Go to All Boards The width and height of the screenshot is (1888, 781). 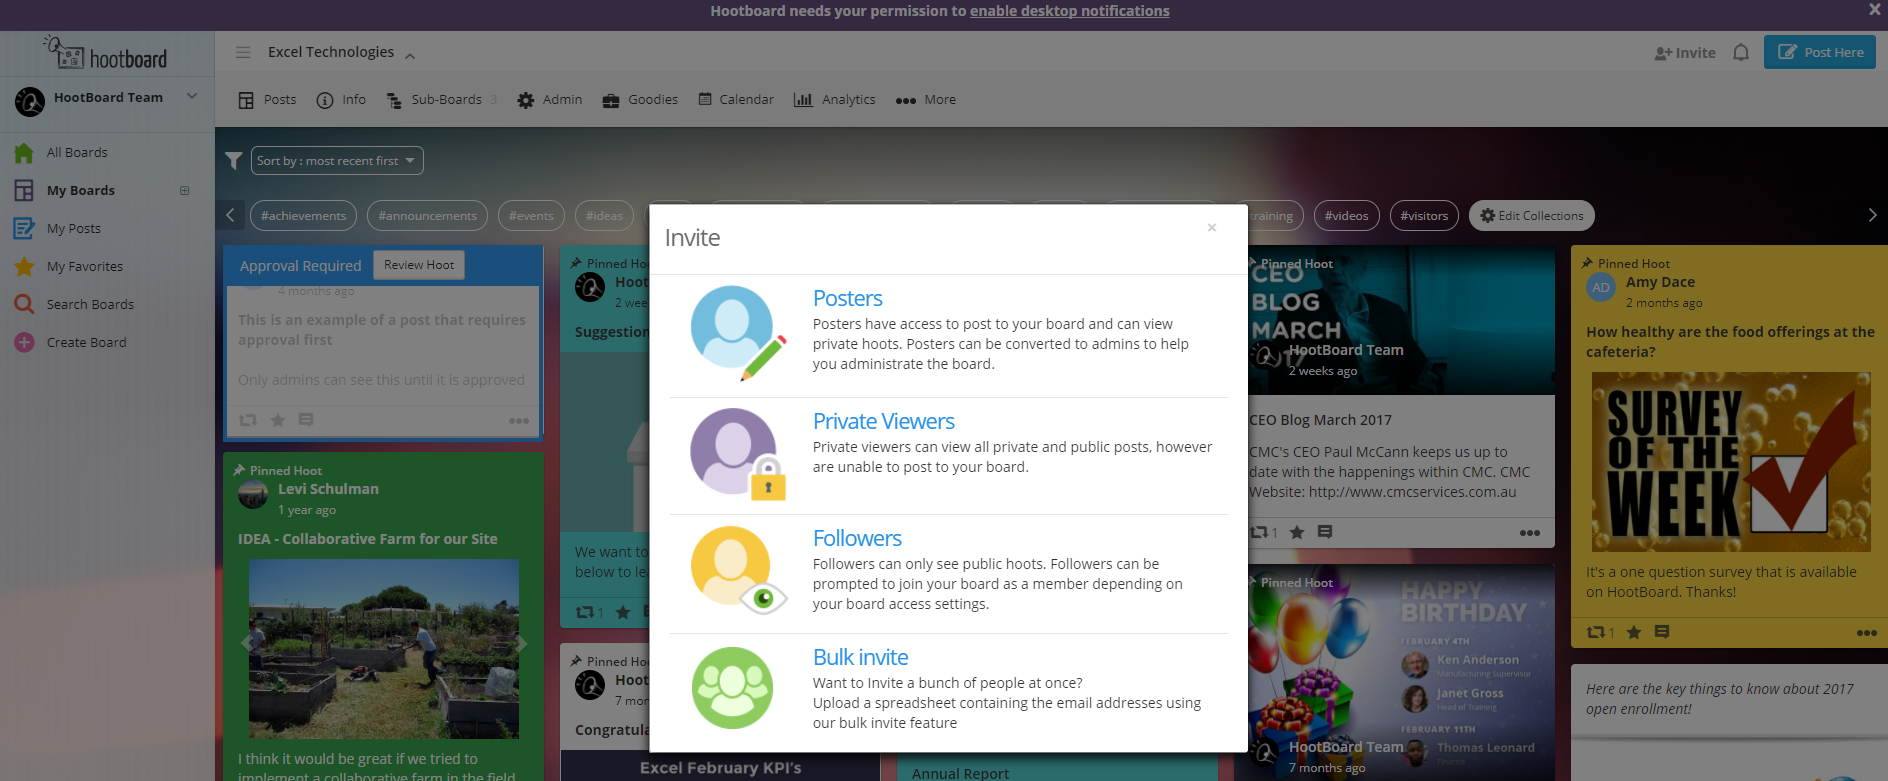77,153
